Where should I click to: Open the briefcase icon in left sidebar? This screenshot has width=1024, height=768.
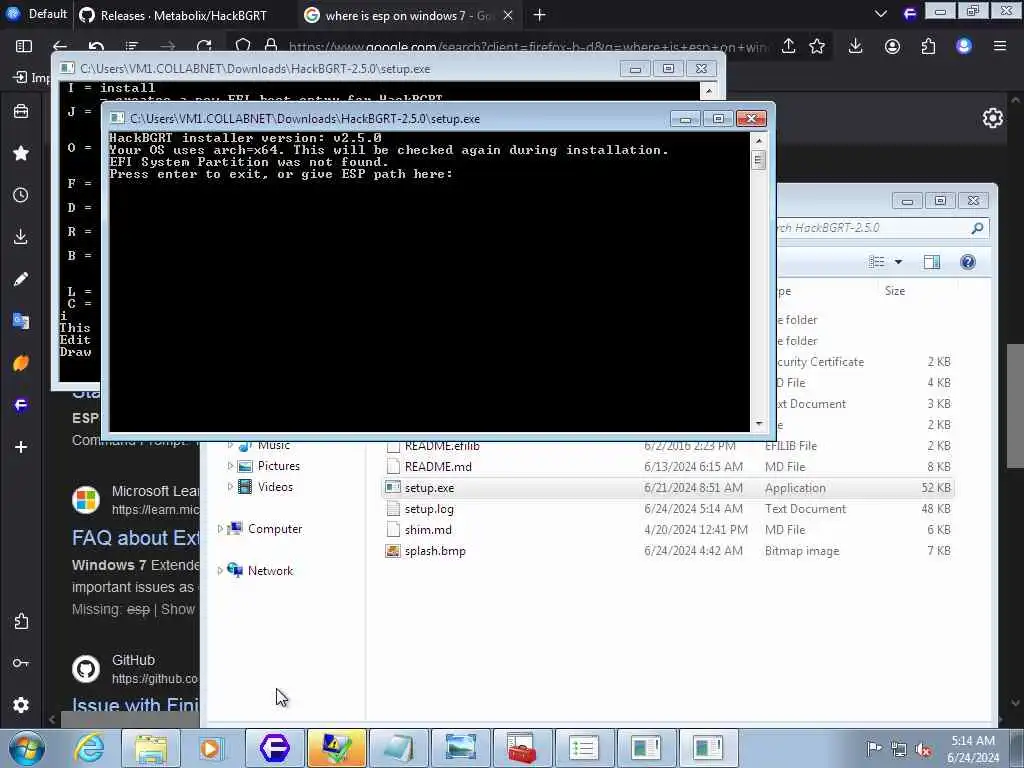pos(21,111)
